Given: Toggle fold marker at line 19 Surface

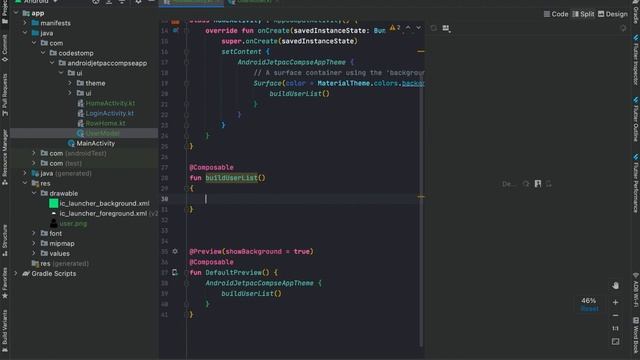Looking at the screenshot, I should (187, 83).
